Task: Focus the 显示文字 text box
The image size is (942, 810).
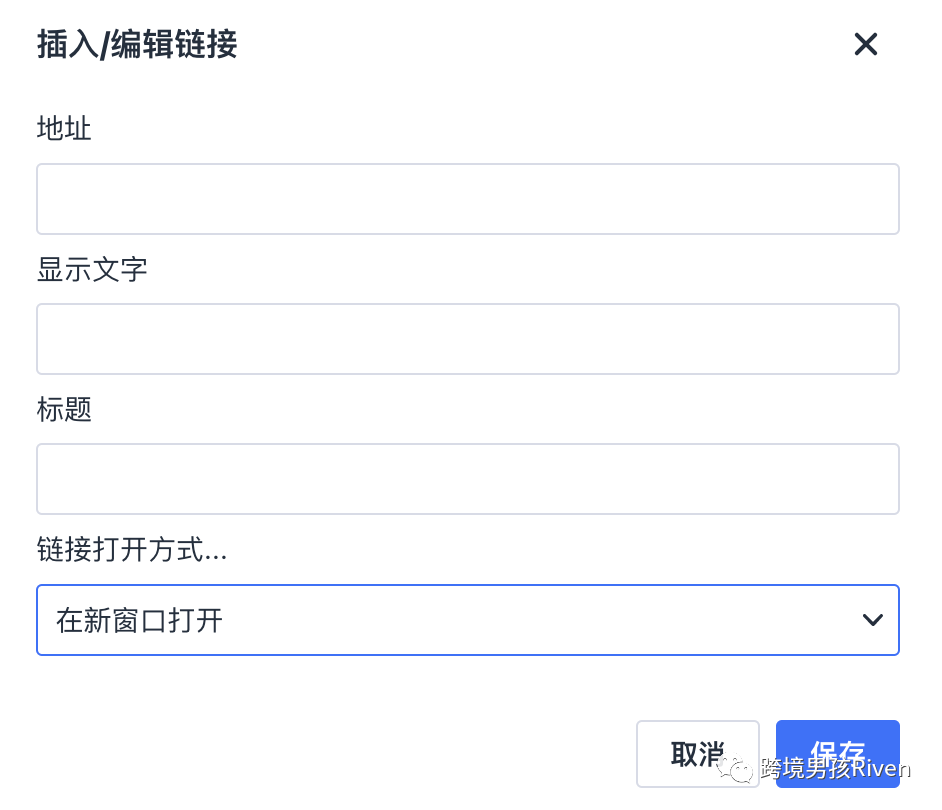Action: point(467,339)
